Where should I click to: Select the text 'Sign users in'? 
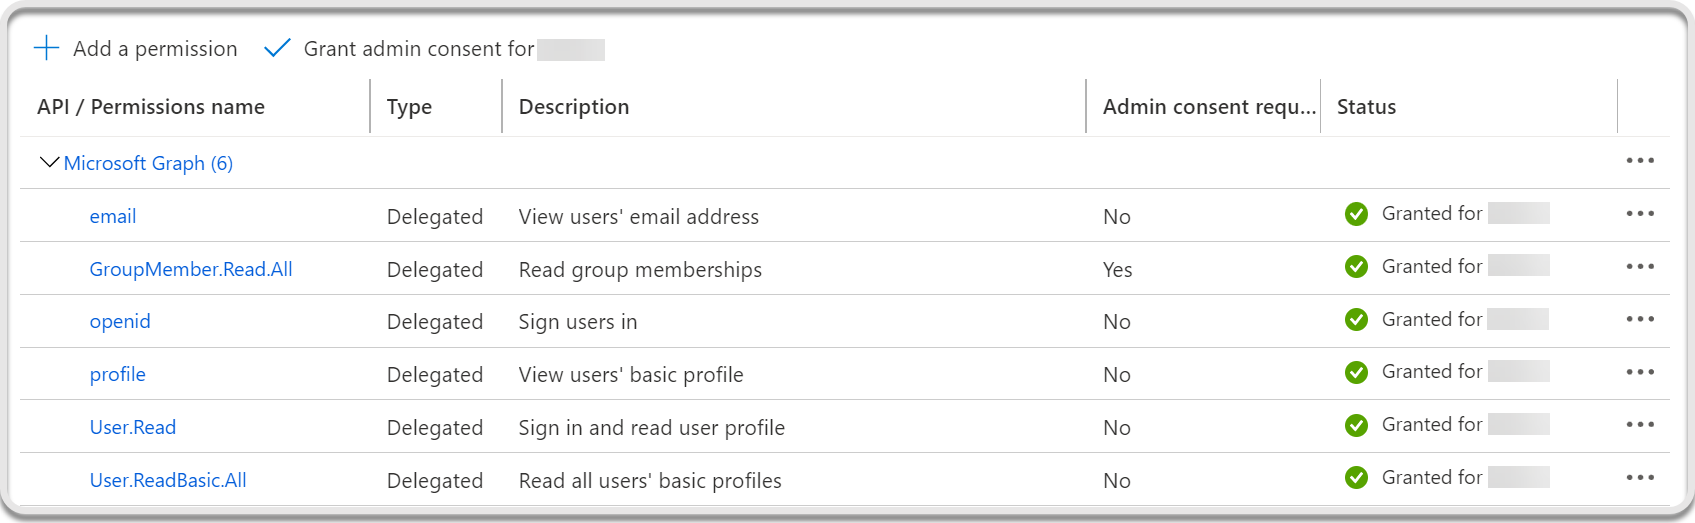click(578, 322)
